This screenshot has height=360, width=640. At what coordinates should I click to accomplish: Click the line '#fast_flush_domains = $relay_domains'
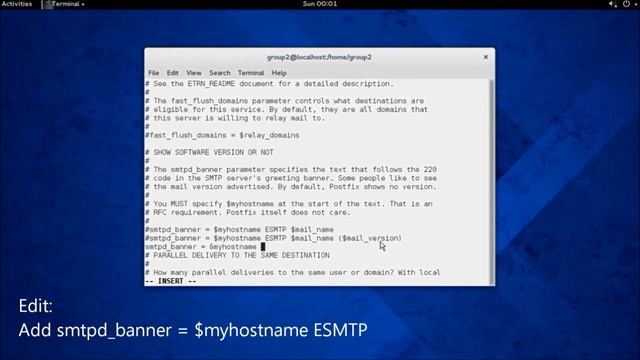(222, 135)
